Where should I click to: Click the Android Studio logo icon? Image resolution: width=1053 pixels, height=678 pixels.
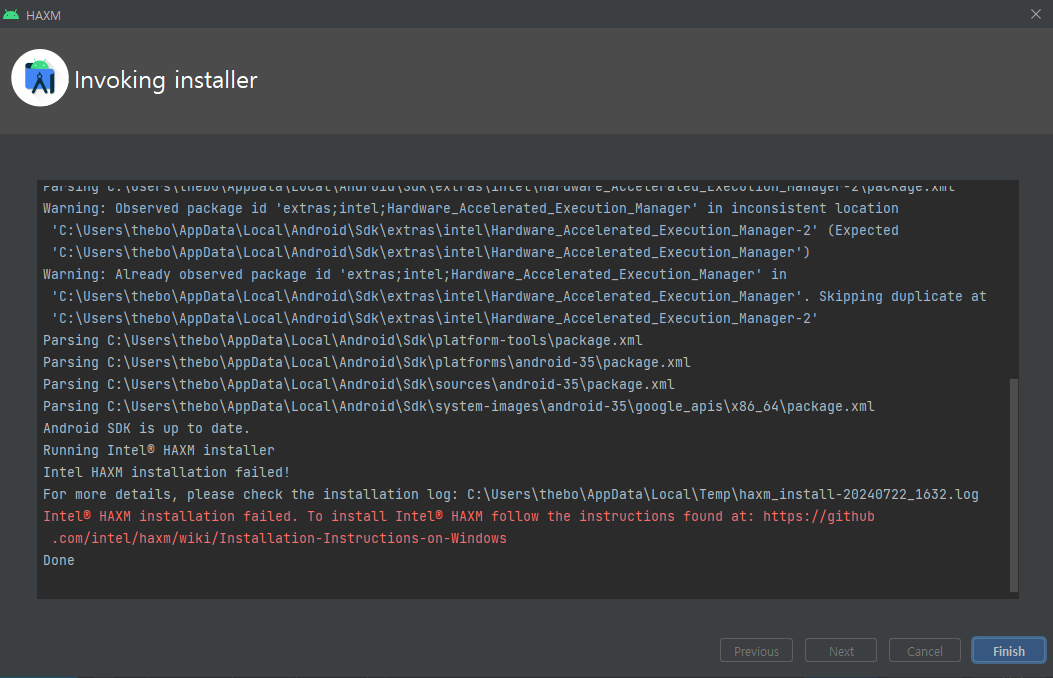pos(40,78)
